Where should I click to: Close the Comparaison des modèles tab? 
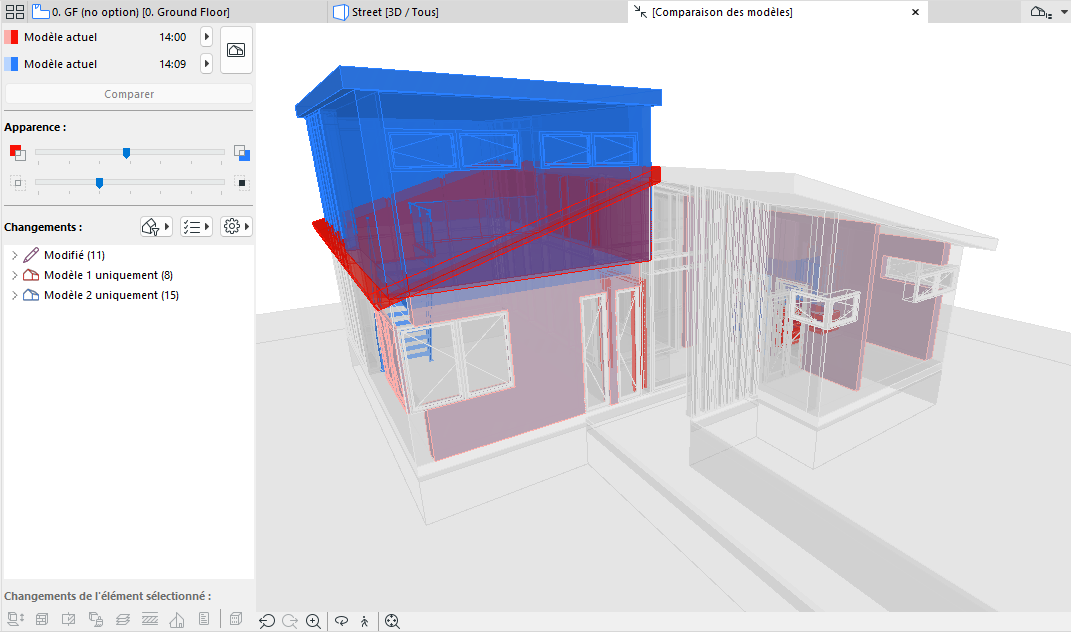pos(915,12)
